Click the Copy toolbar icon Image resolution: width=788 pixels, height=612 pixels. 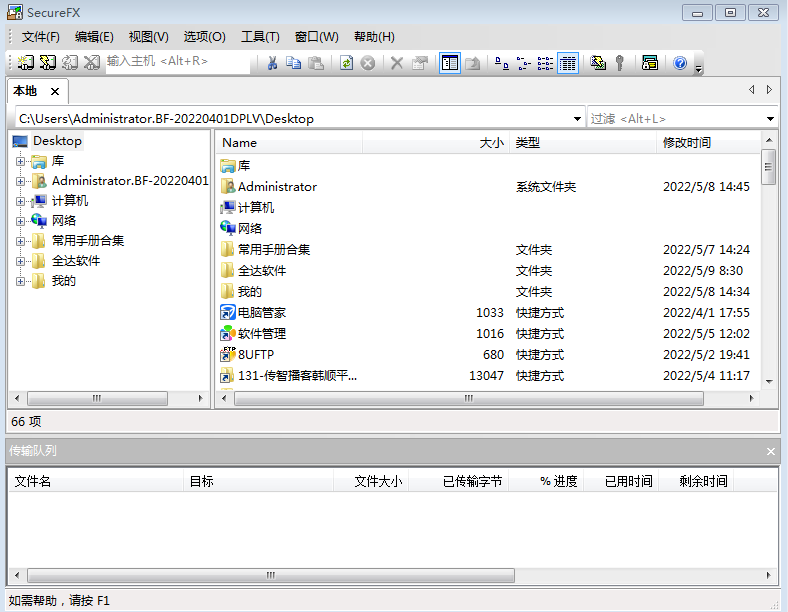click(x=293, y=63)
